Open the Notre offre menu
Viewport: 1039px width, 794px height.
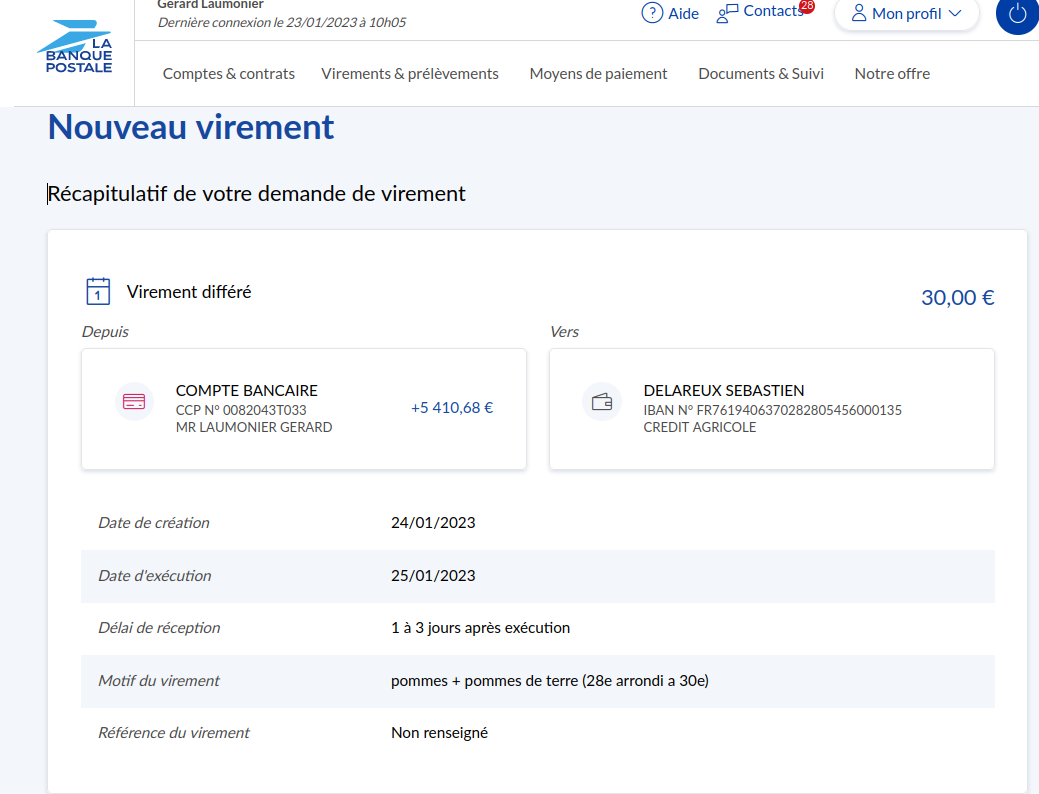892,74
